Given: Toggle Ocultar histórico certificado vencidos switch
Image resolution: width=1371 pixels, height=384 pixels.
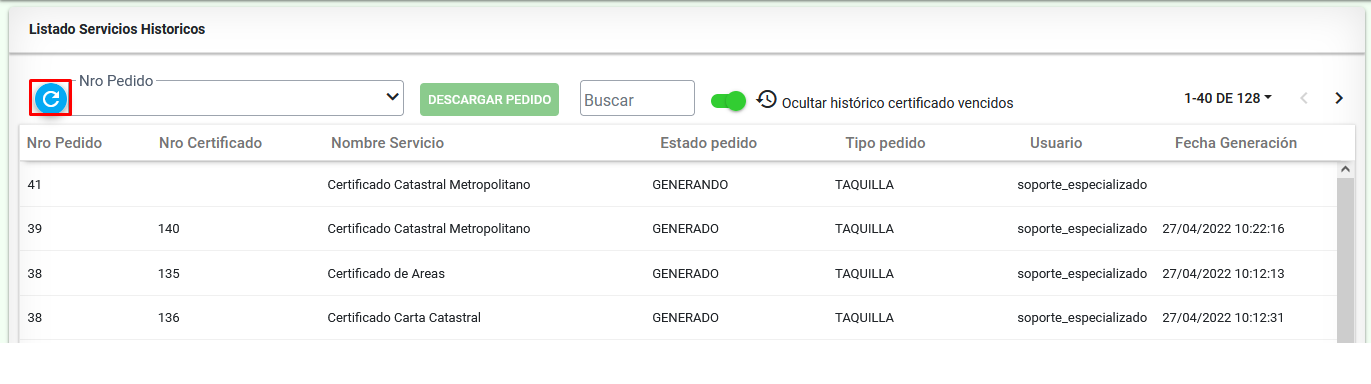Looking at the screenshot, I should click(x=728, y=101).
